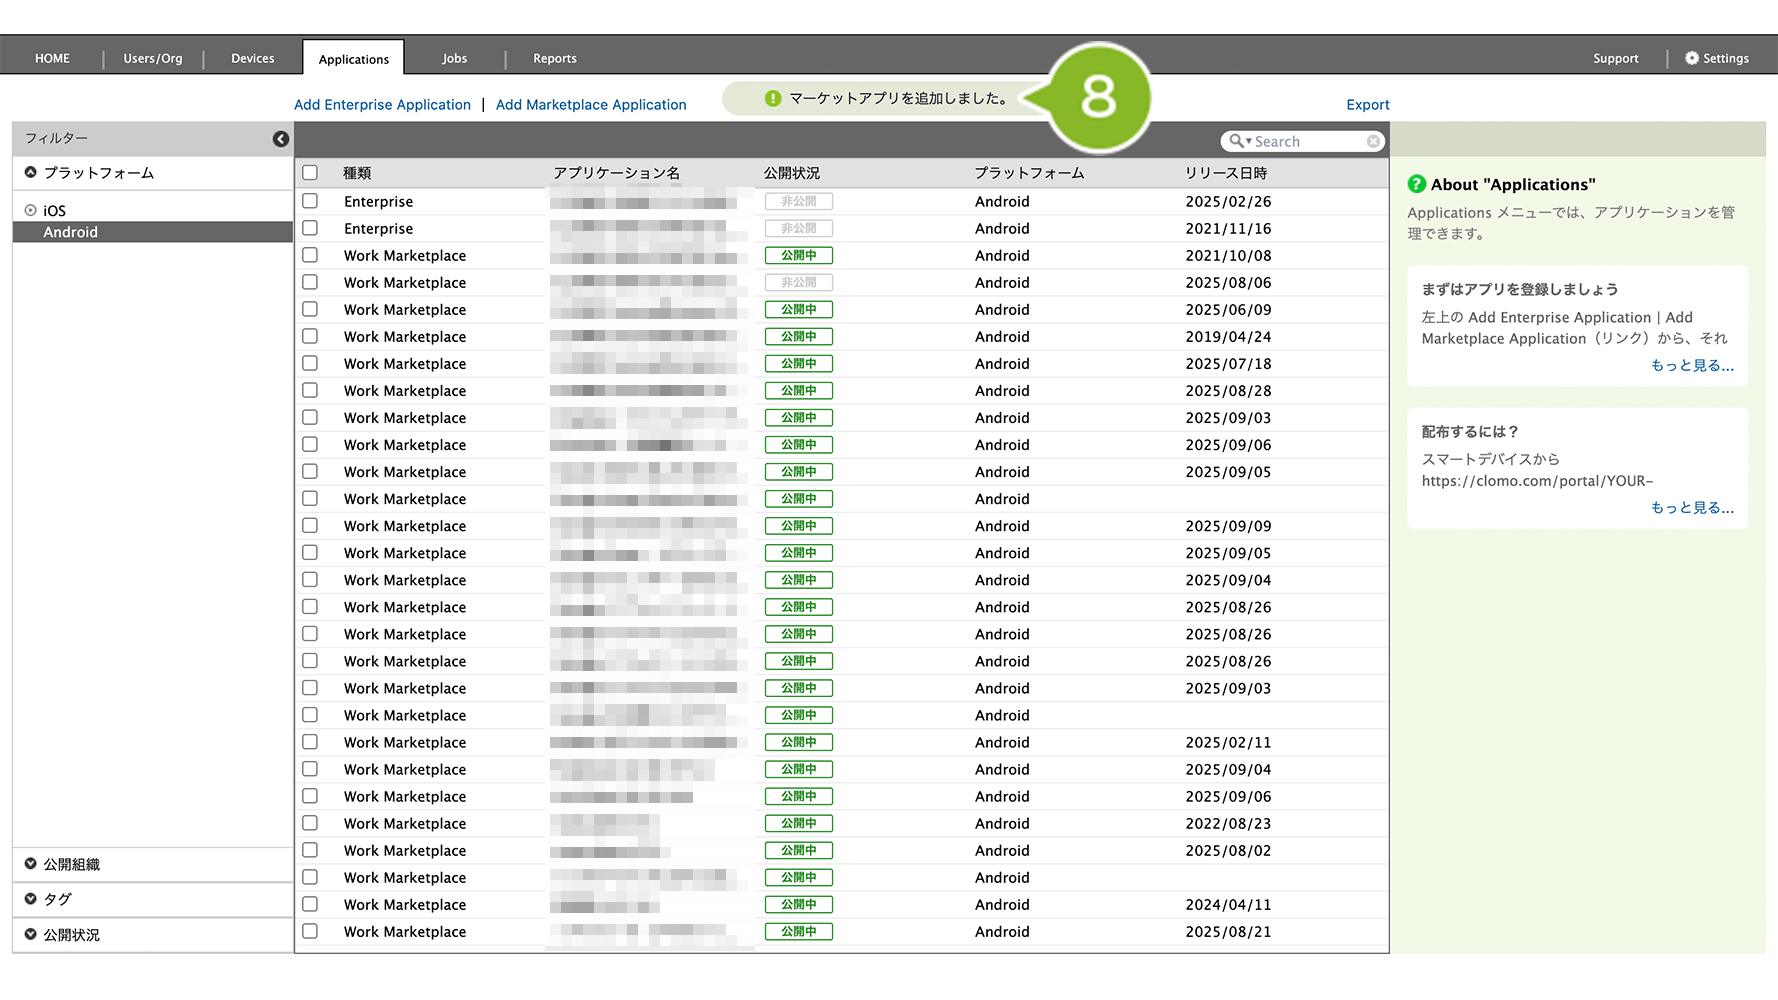Expand the 公開状況 filter section
This screenshot has width=1778, height=1000.
31,935
